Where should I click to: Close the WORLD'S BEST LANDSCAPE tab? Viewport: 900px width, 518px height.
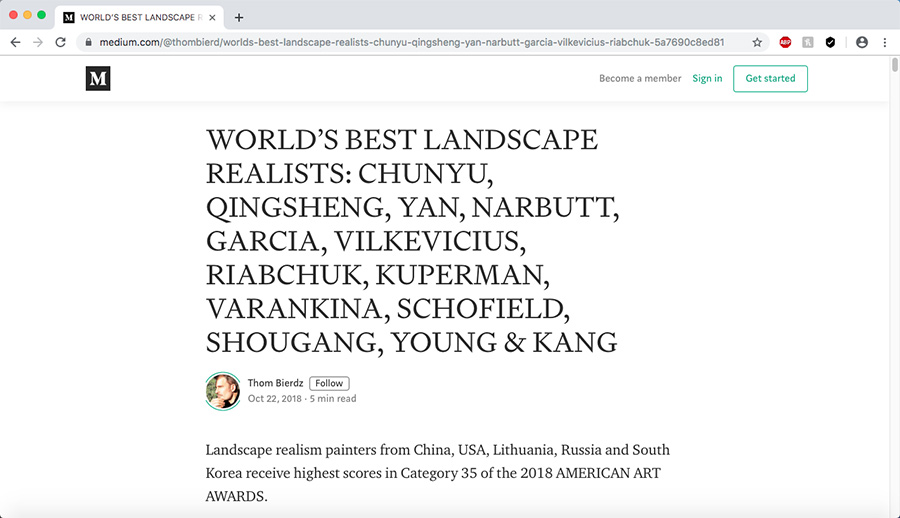(212, 18)
